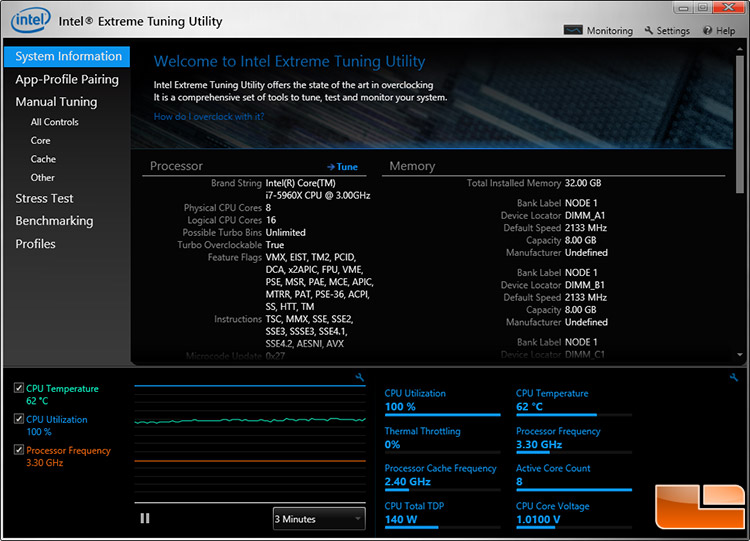Screen dimensions: 750x541
Task: Click Possible Turbo Bins Unlimited value
Action: [285, 232]
